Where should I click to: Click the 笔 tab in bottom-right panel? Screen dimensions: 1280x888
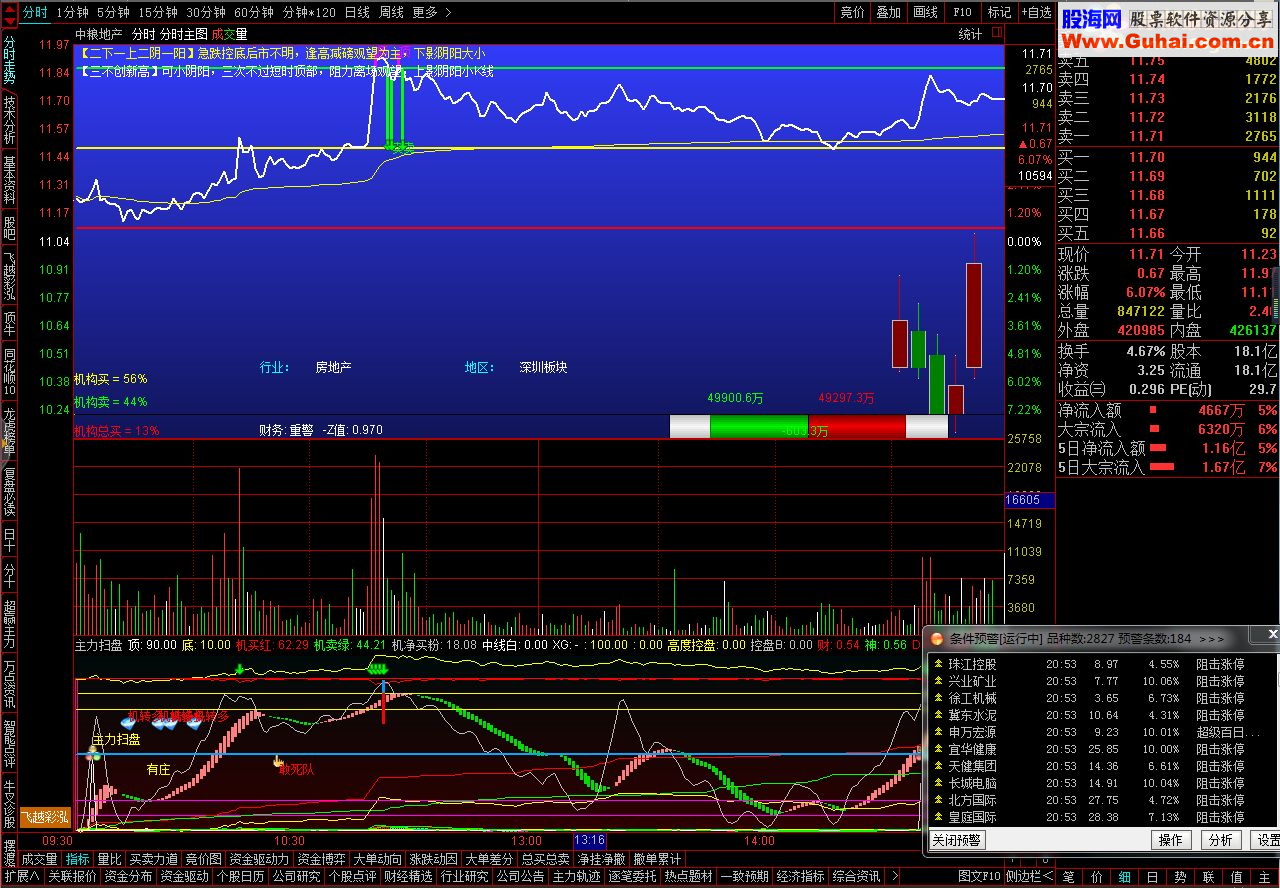(x=1069, y=877)
